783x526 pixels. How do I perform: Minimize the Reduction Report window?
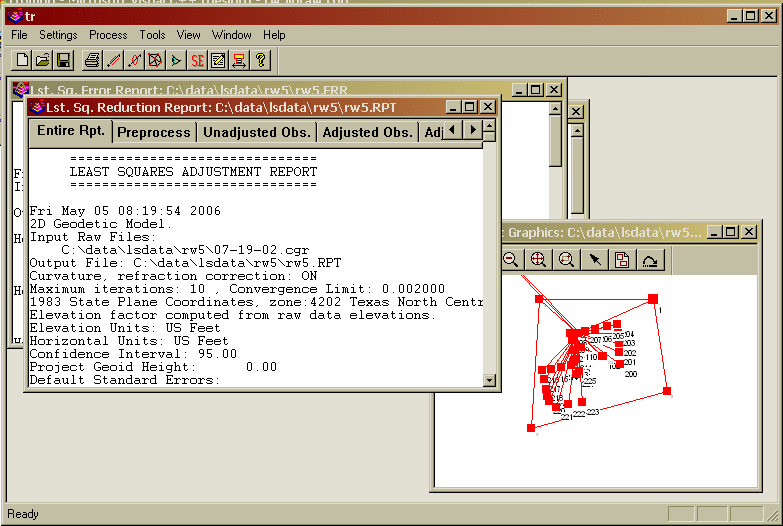(x=453, y=107)
